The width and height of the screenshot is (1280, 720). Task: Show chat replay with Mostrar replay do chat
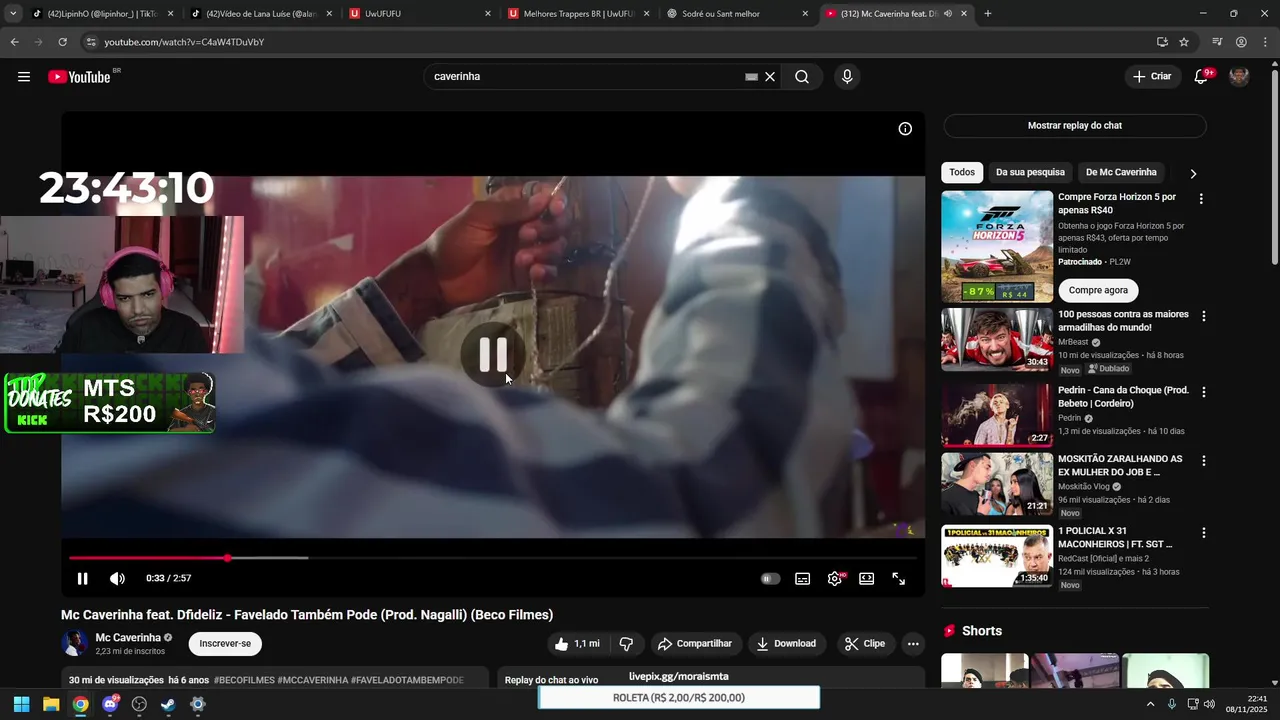tap(1075, 126)
